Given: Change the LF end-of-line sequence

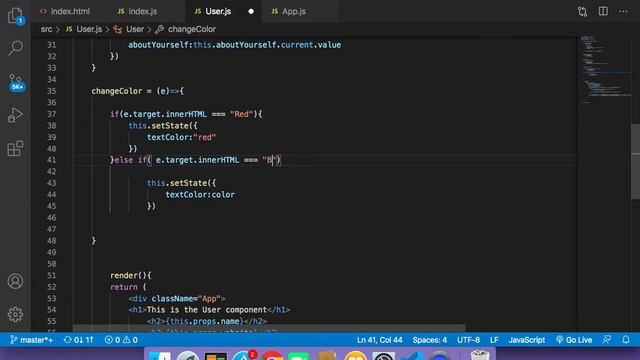Looking at the screenshot, I should click(494, 340).
